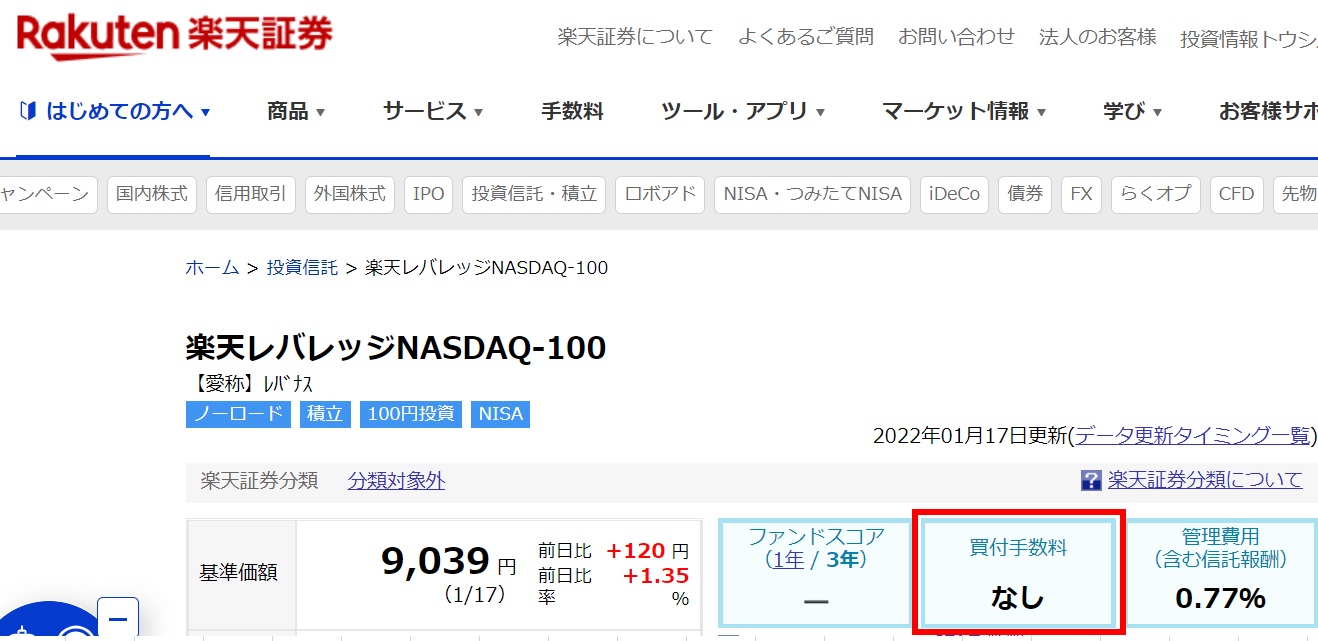Click the Rakuten 楽天証券 logo

(x=174, y=35)
